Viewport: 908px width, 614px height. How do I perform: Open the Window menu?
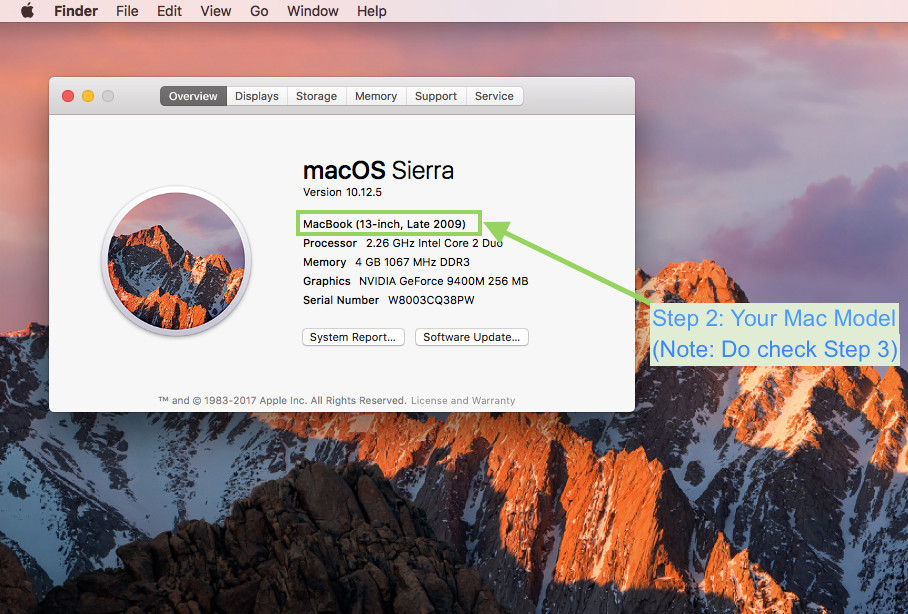pyautogui.click(x=313, y=11)
